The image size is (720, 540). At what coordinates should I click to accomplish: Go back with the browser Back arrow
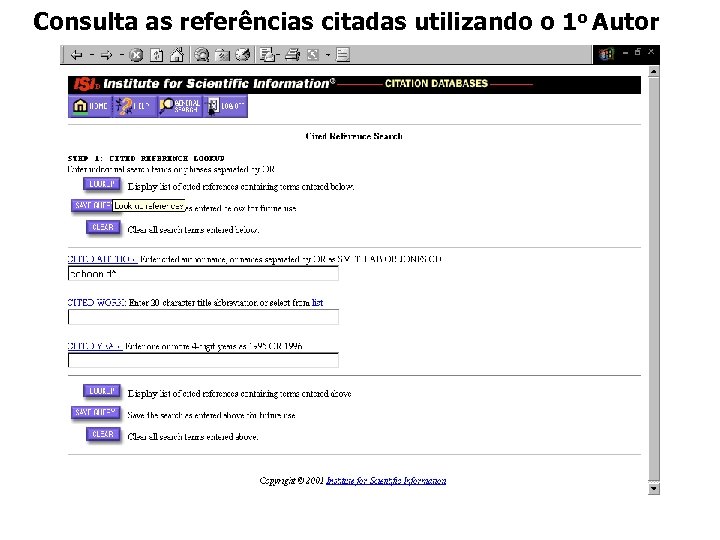pyautogui.click(x=77, y=55)
